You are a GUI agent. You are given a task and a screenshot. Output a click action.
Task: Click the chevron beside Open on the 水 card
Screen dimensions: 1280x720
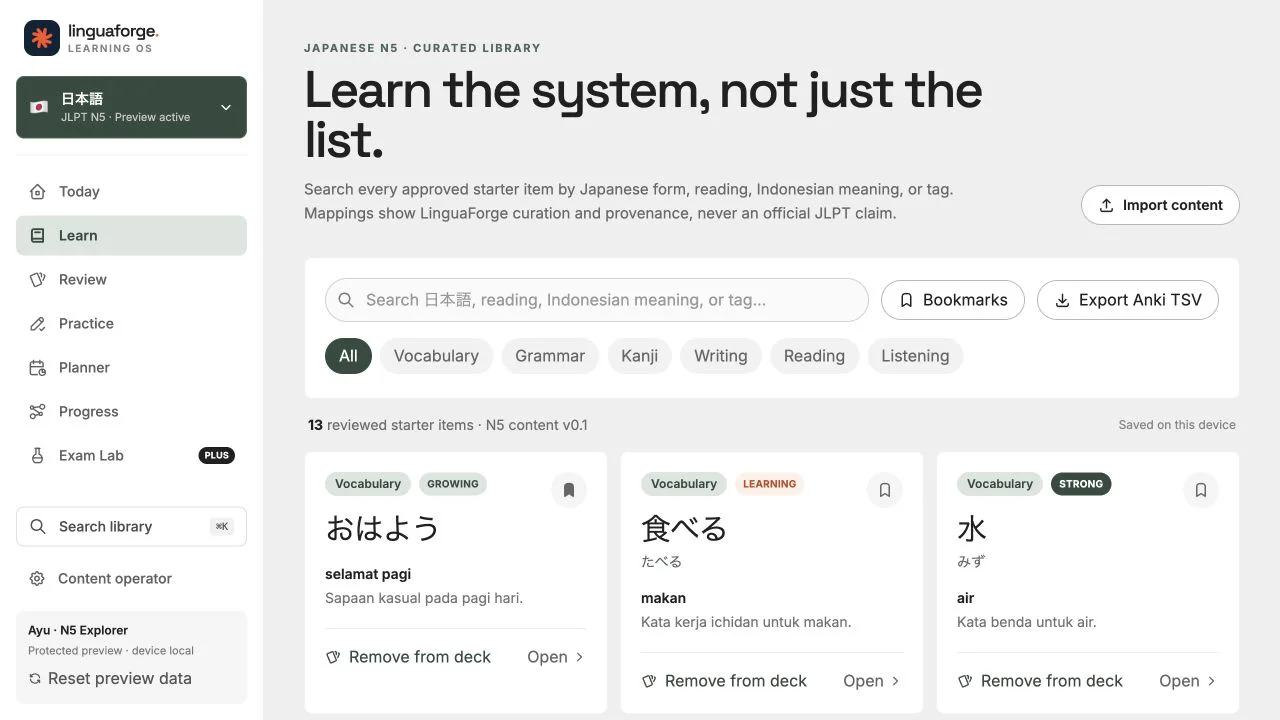coord(1212,681)
